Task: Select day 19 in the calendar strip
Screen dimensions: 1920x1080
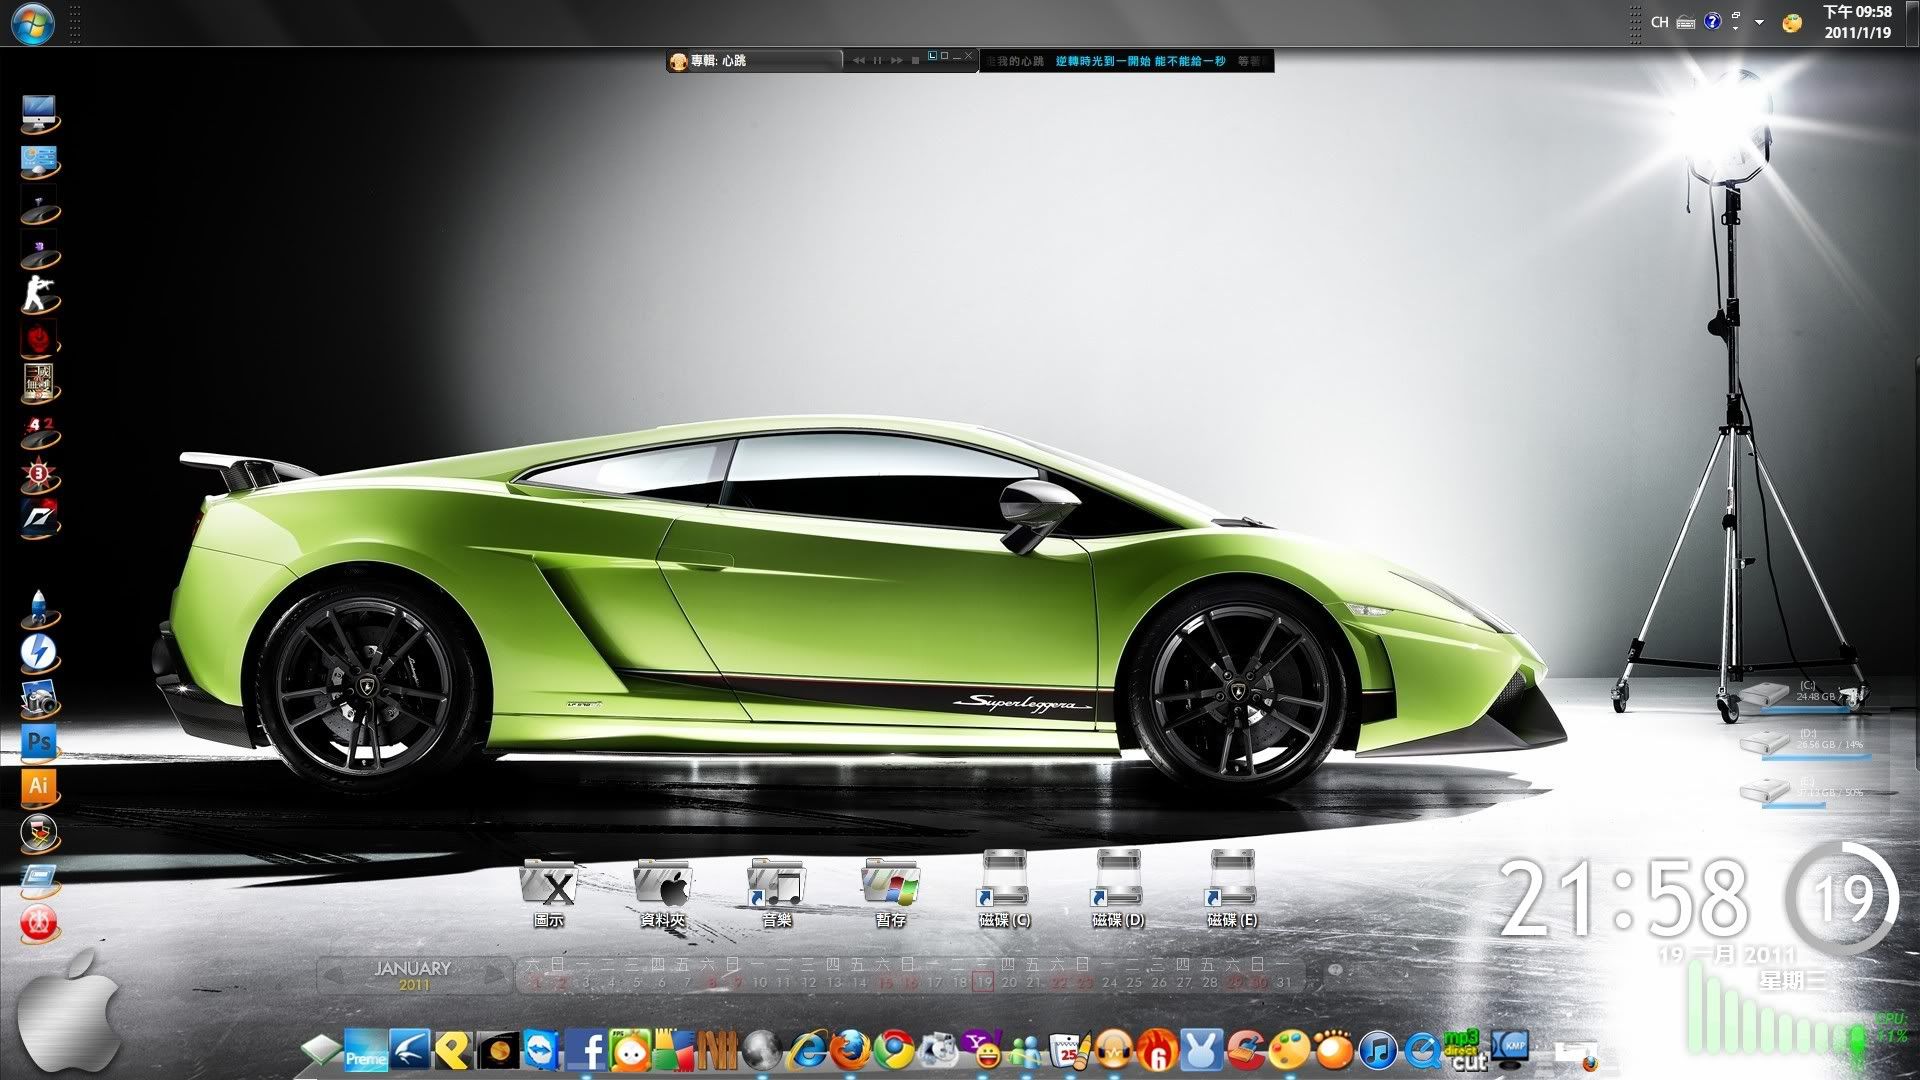Action: pos(984,982)
